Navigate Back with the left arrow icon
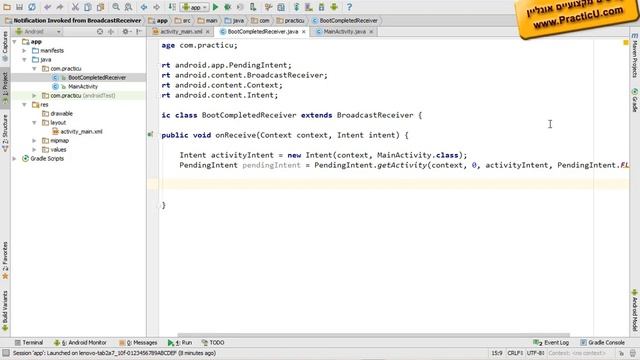The height and width of the screenshot is (360, 640). point(144,7)
